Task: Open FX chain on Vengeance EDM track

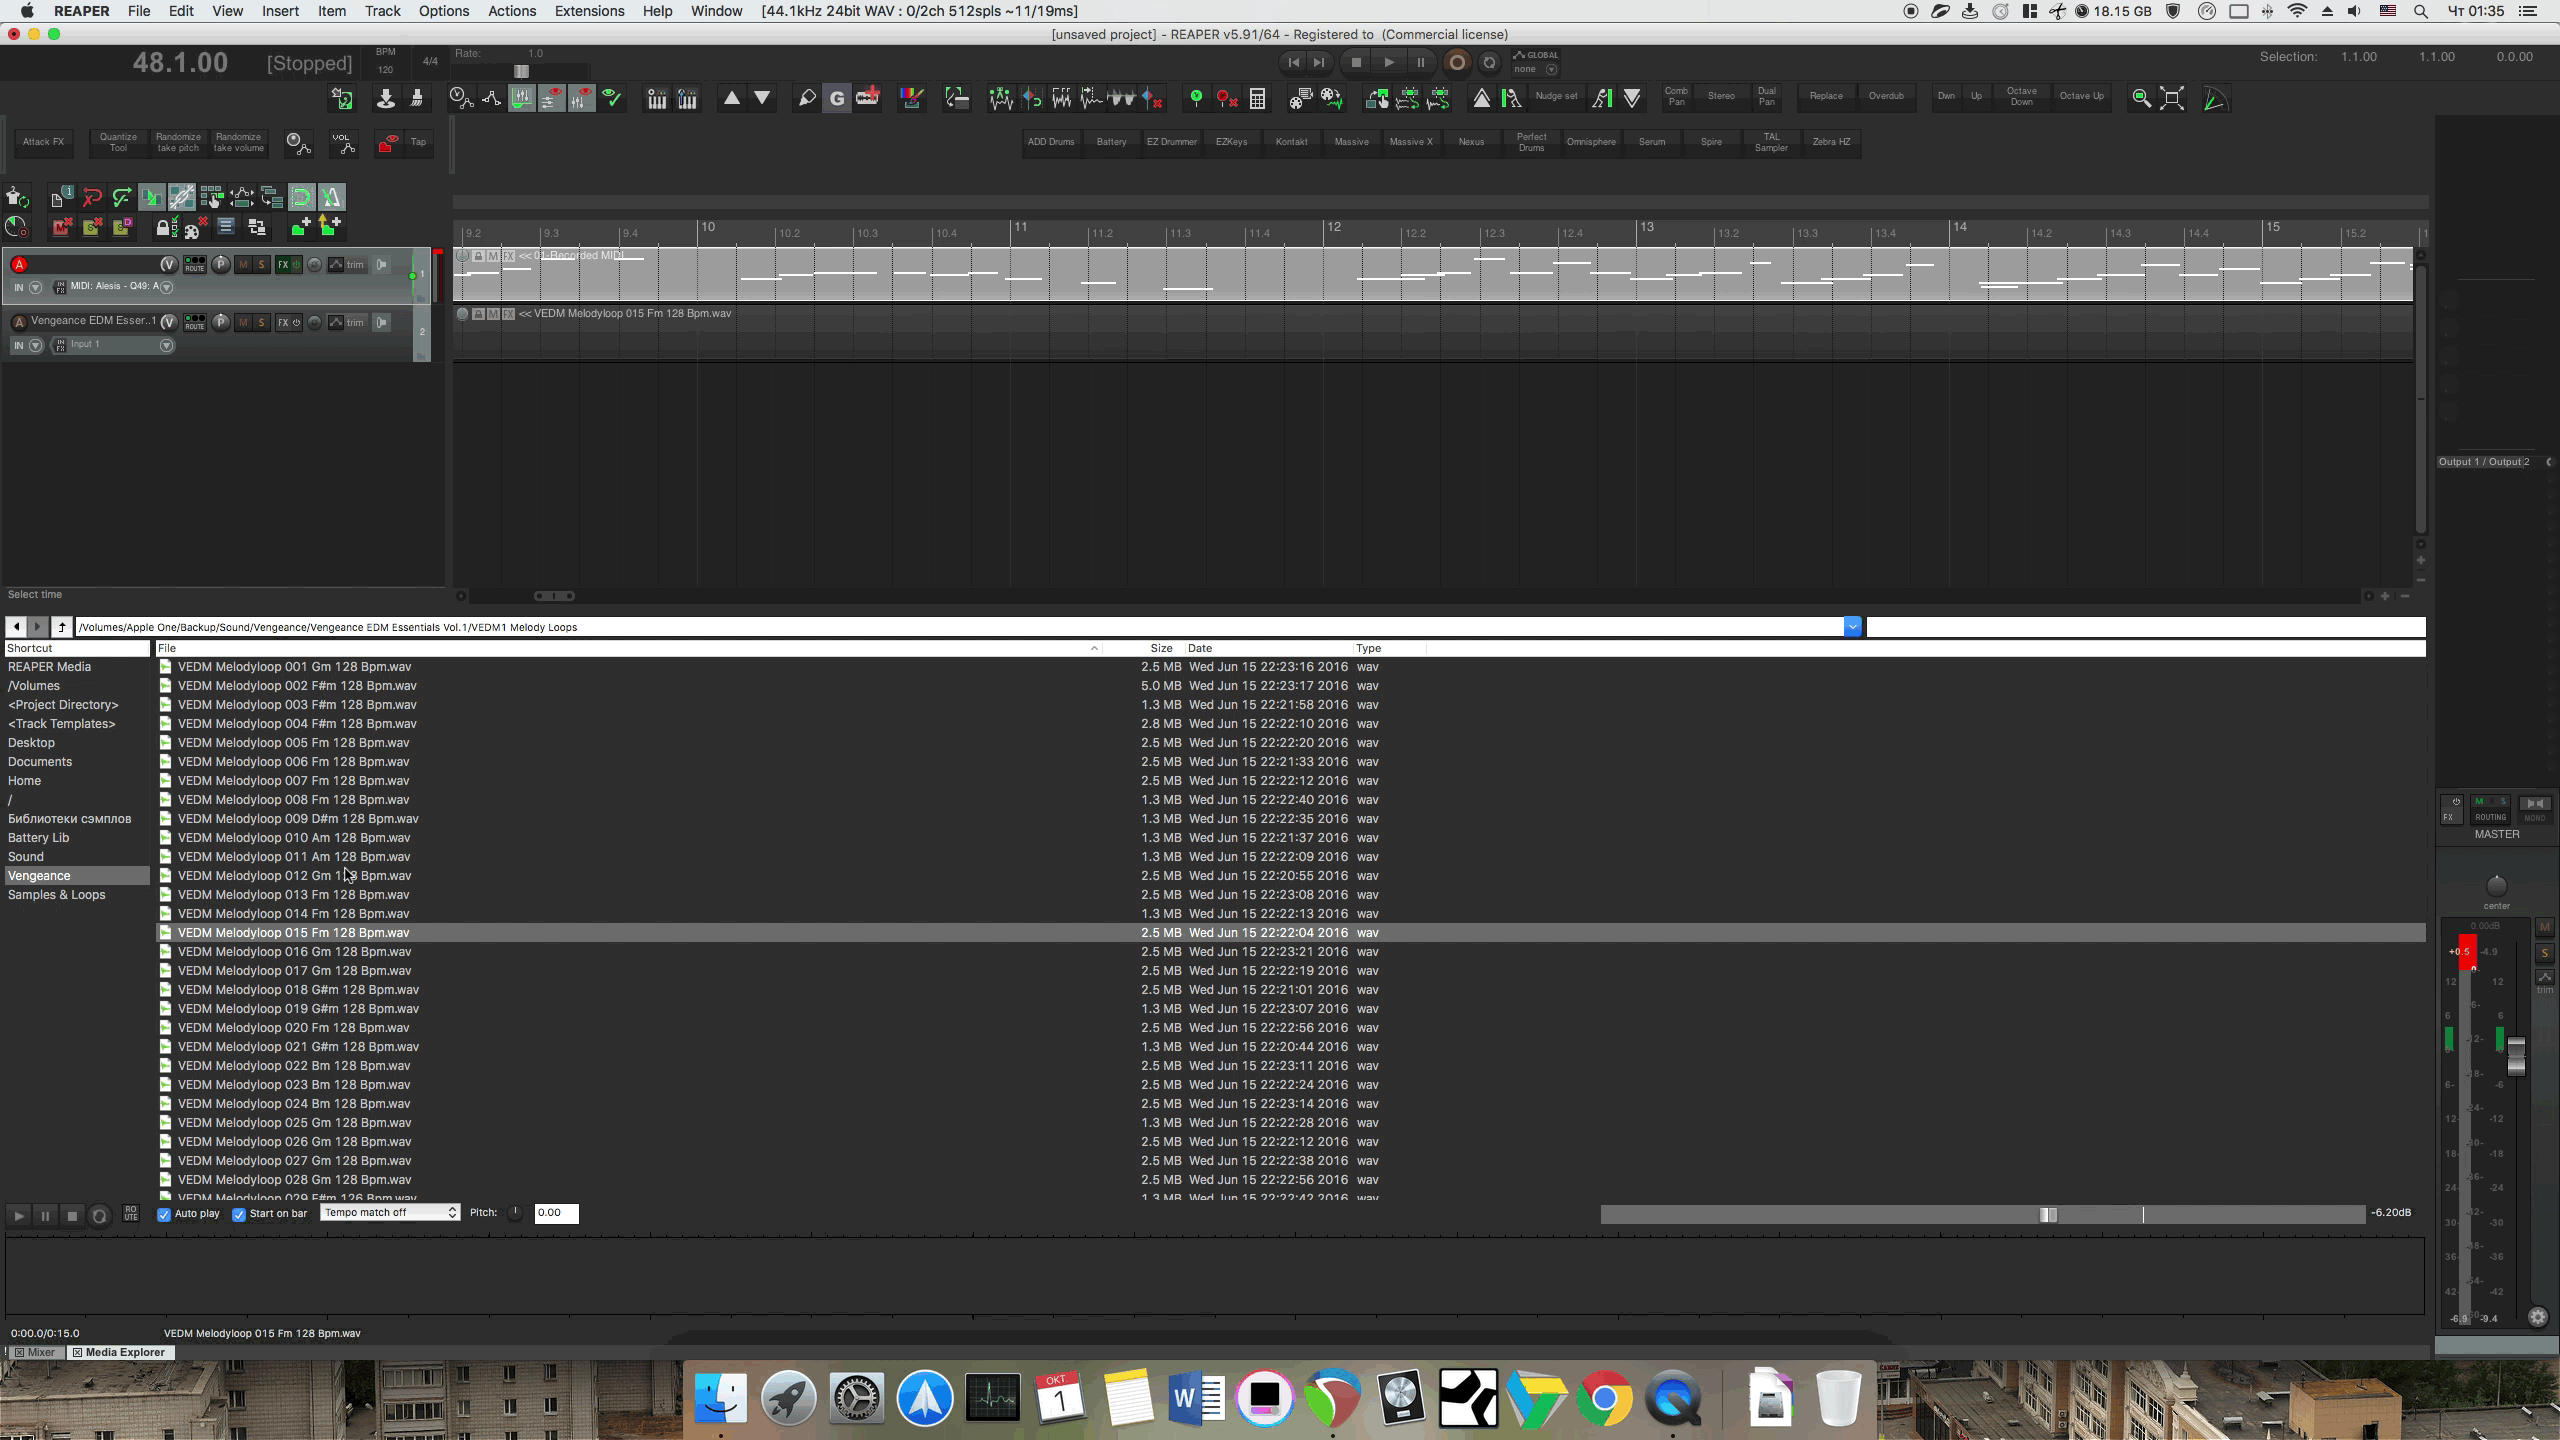Action: point(284,322)
